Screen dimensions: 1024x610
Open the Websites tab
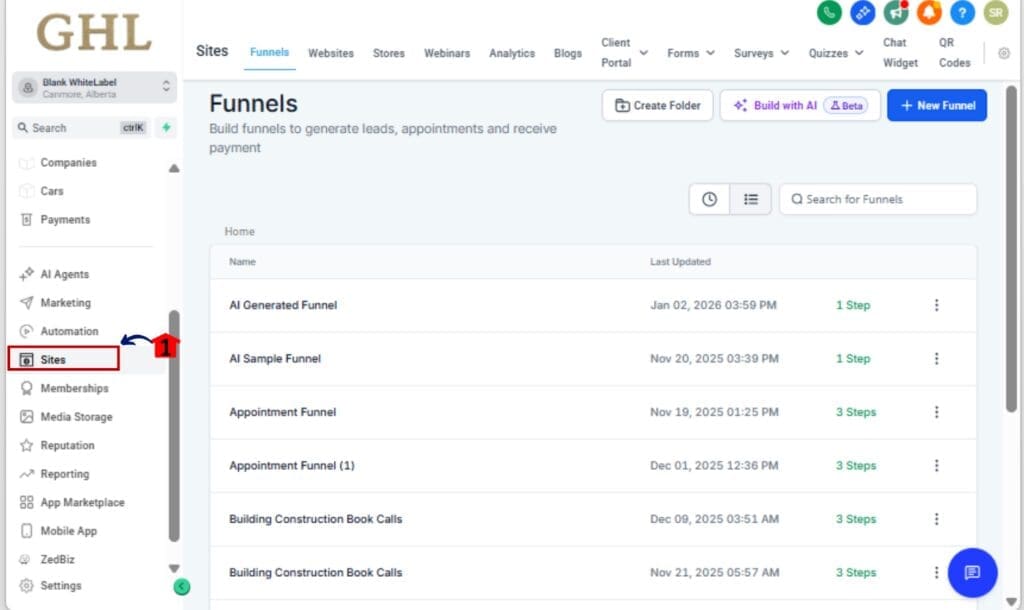(331, 53)
